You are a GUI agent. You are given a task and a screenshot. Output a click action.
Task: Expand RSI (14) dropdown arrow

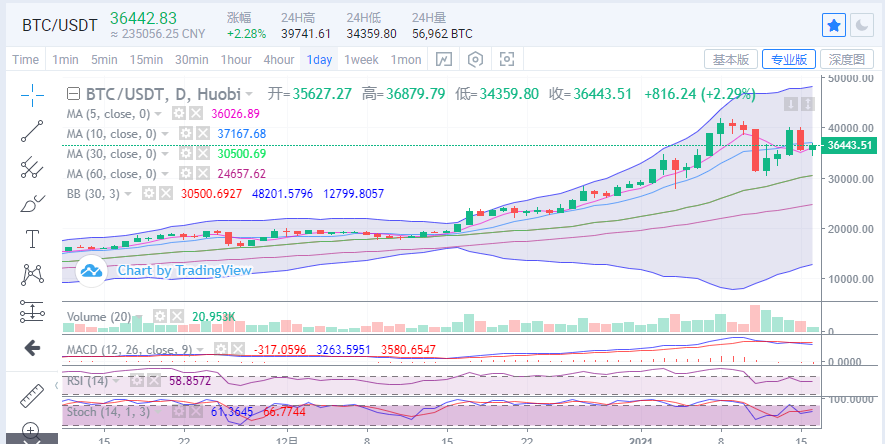(x=116, y=381)
